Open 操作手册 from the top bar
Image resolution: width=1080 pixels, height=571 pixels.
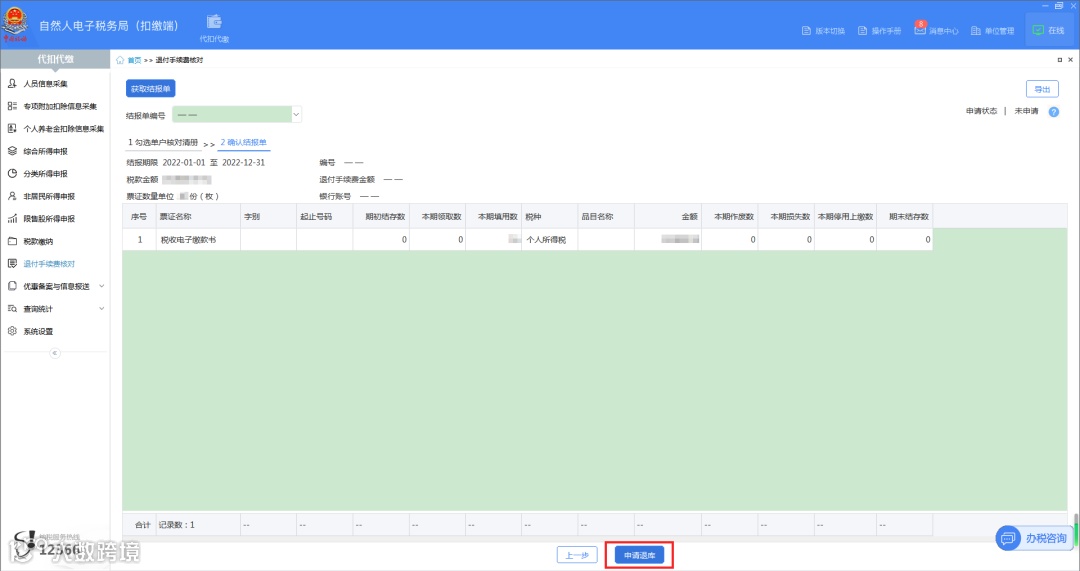[879, 31]
